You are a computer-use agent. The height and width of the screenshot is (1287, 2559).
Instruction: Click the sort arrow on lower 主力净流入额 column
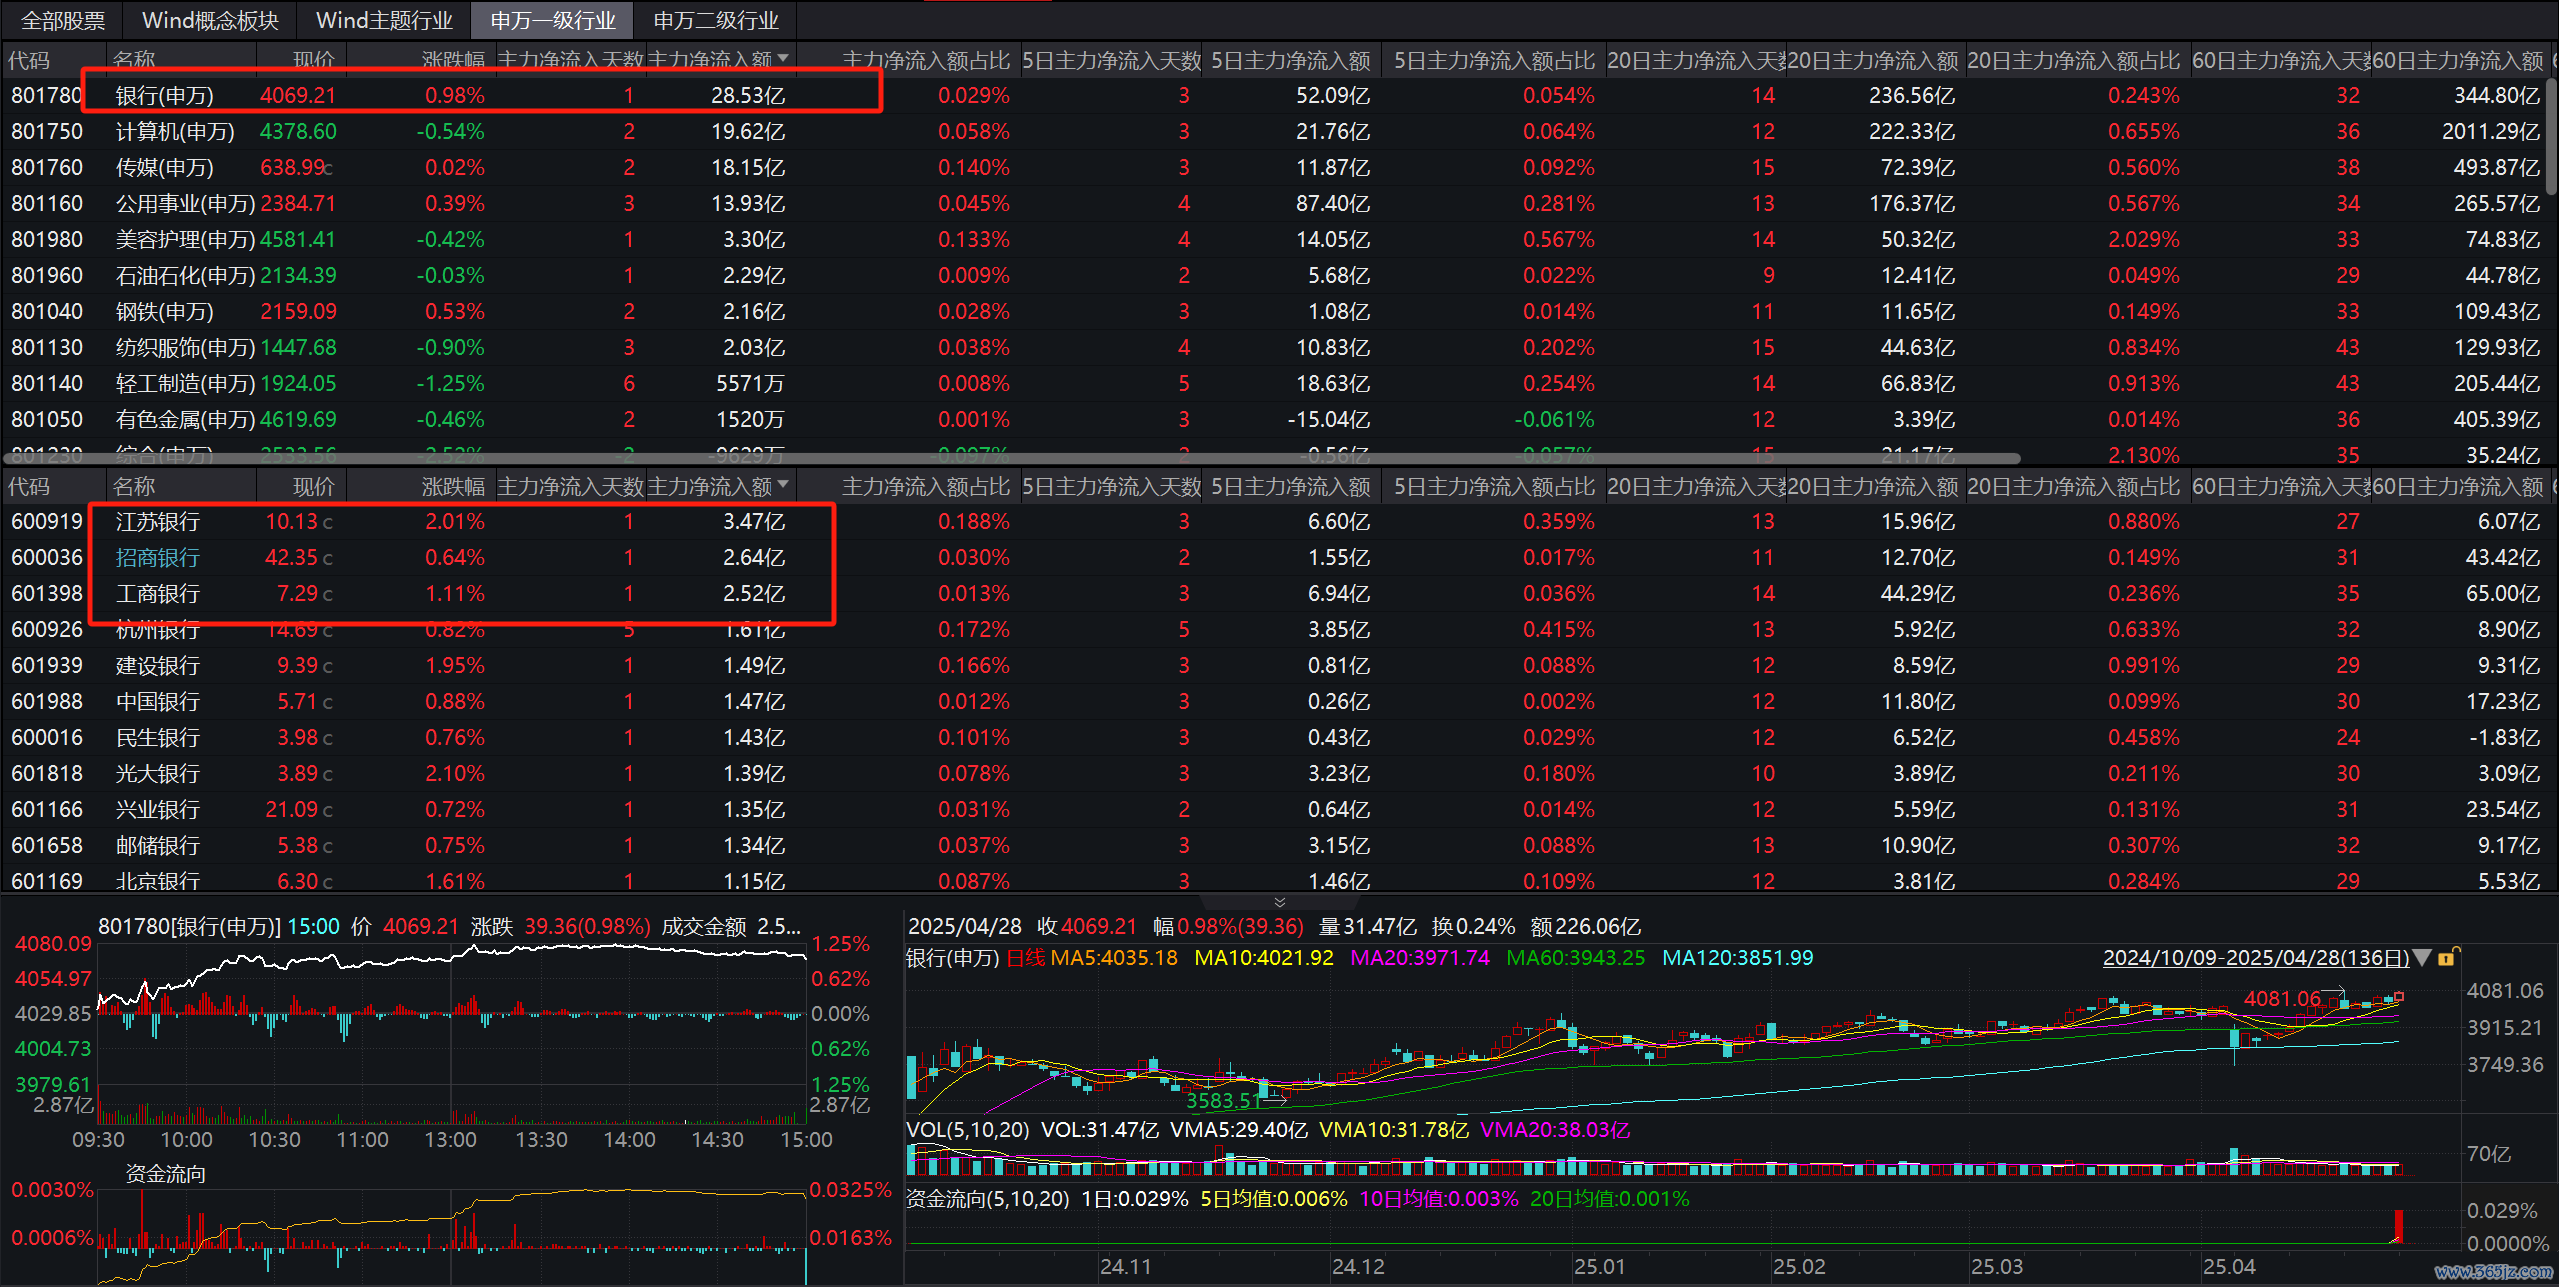coord(783,485)
